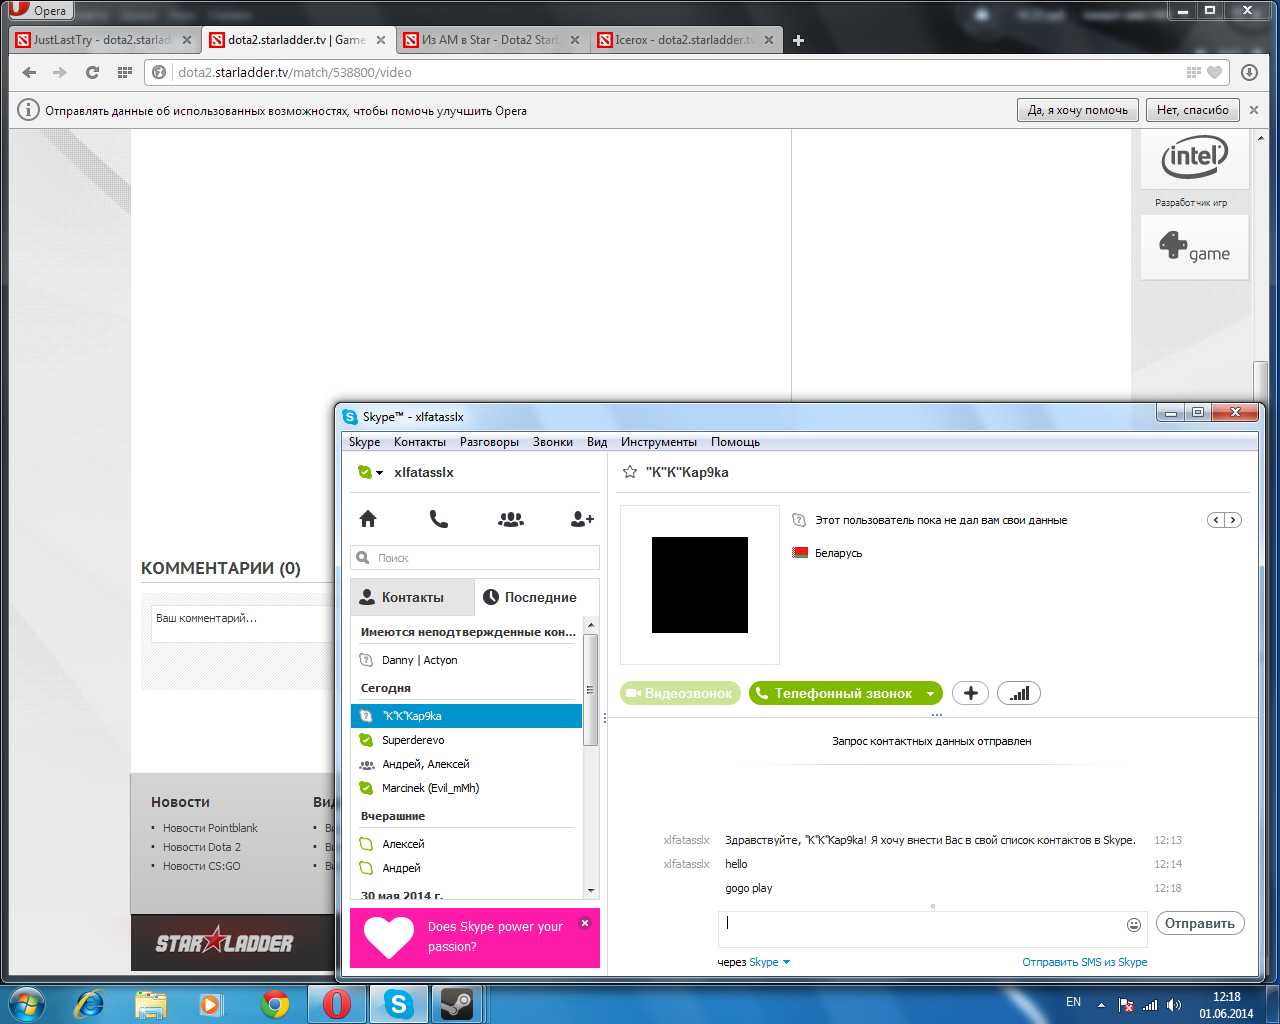This screenshot has width=1280, height=1024.
Task: Click the EN language indicator in the taskbar
Action: [x=1073, y=1002]
